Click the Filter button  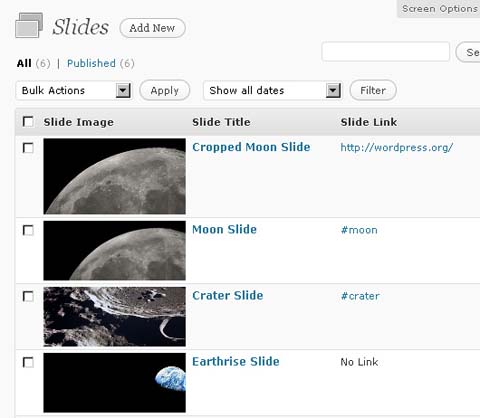(373, 90)
